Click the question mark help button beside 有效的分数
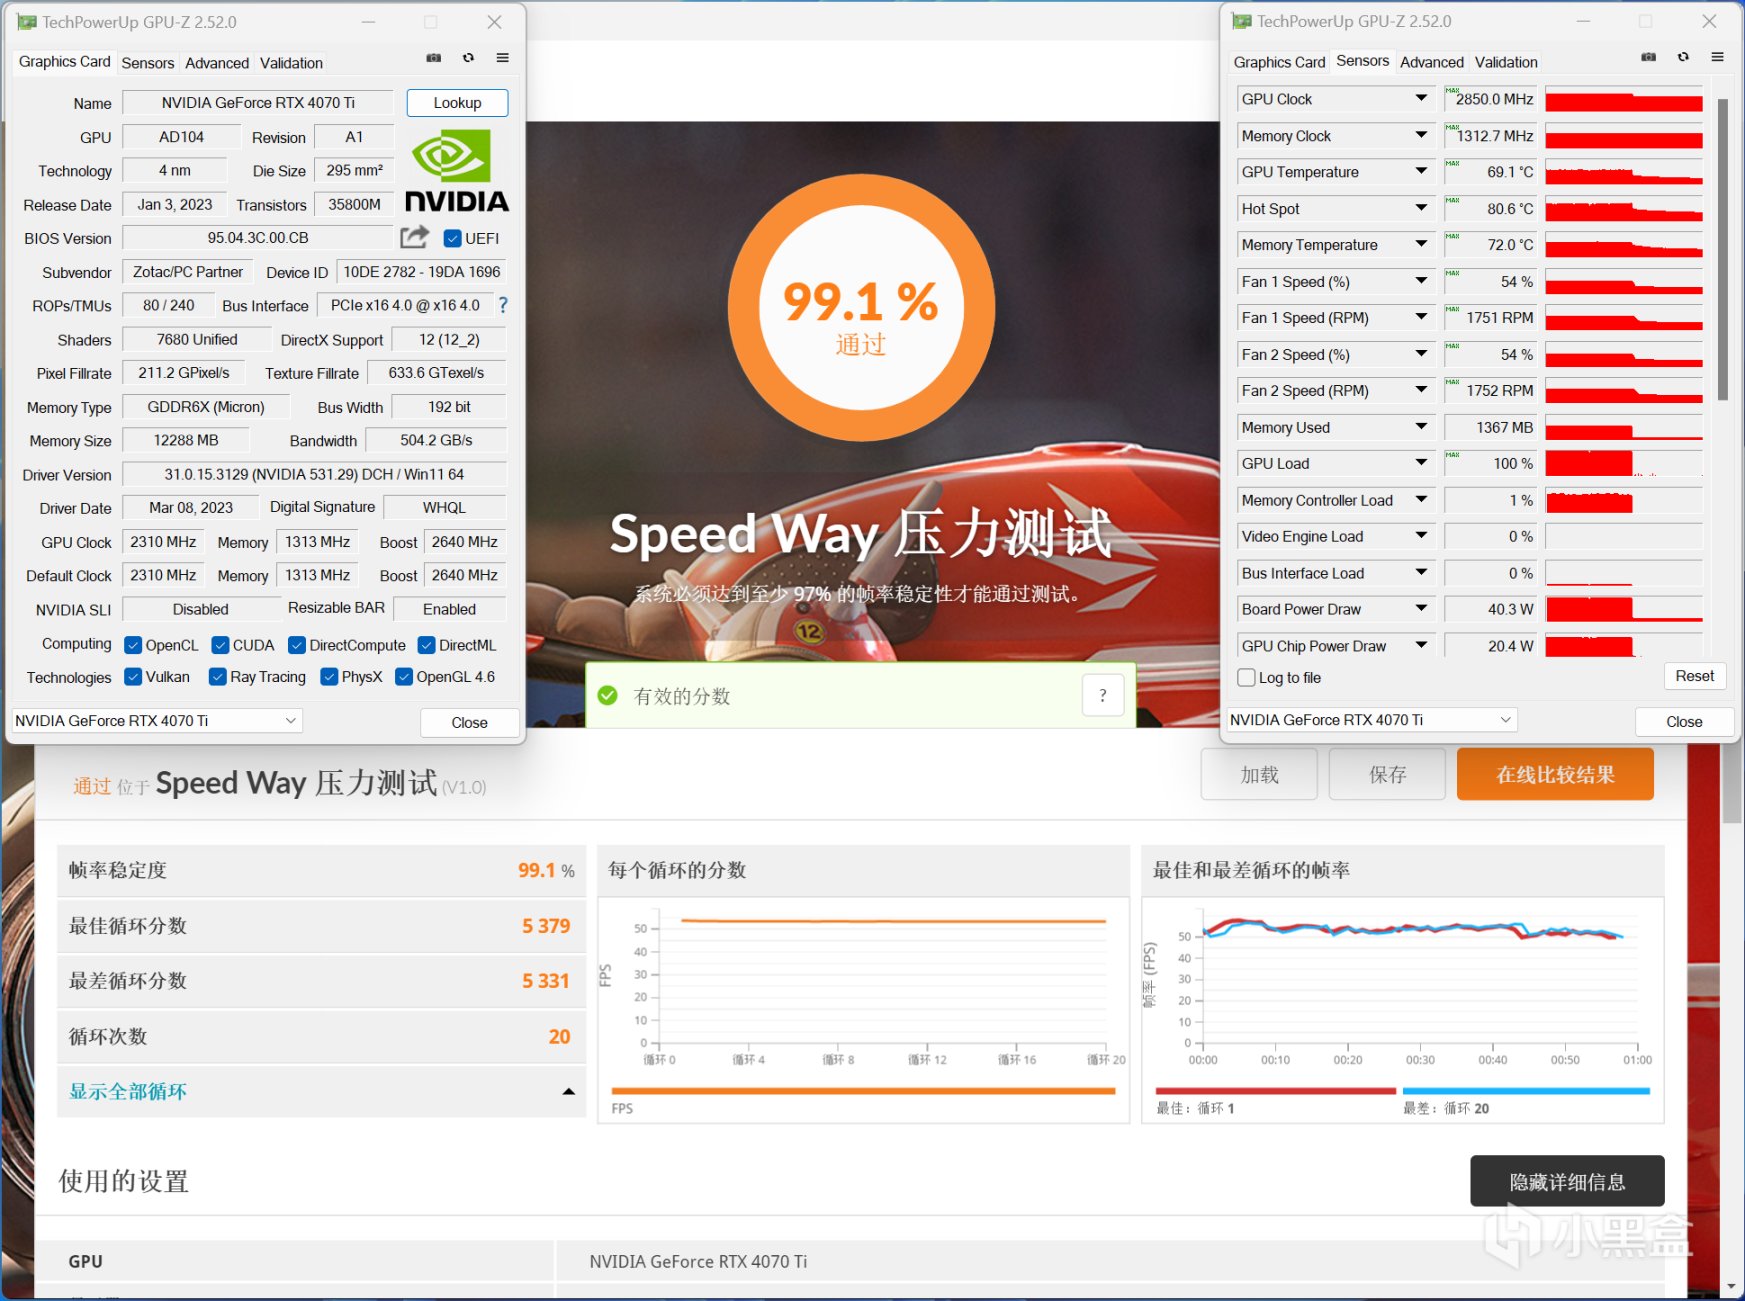 point(1103,696)
